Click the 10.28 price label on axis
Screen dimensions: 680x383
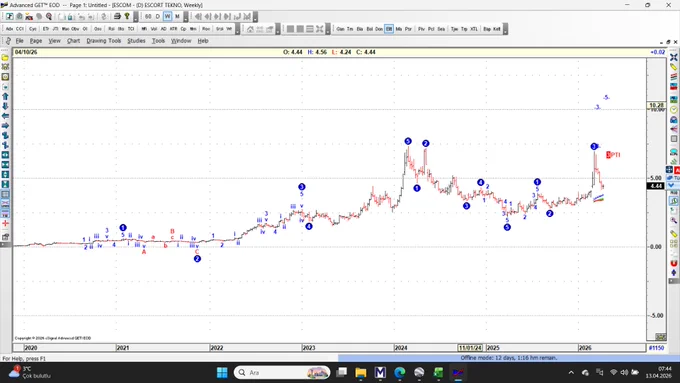(x=656, y=105)
